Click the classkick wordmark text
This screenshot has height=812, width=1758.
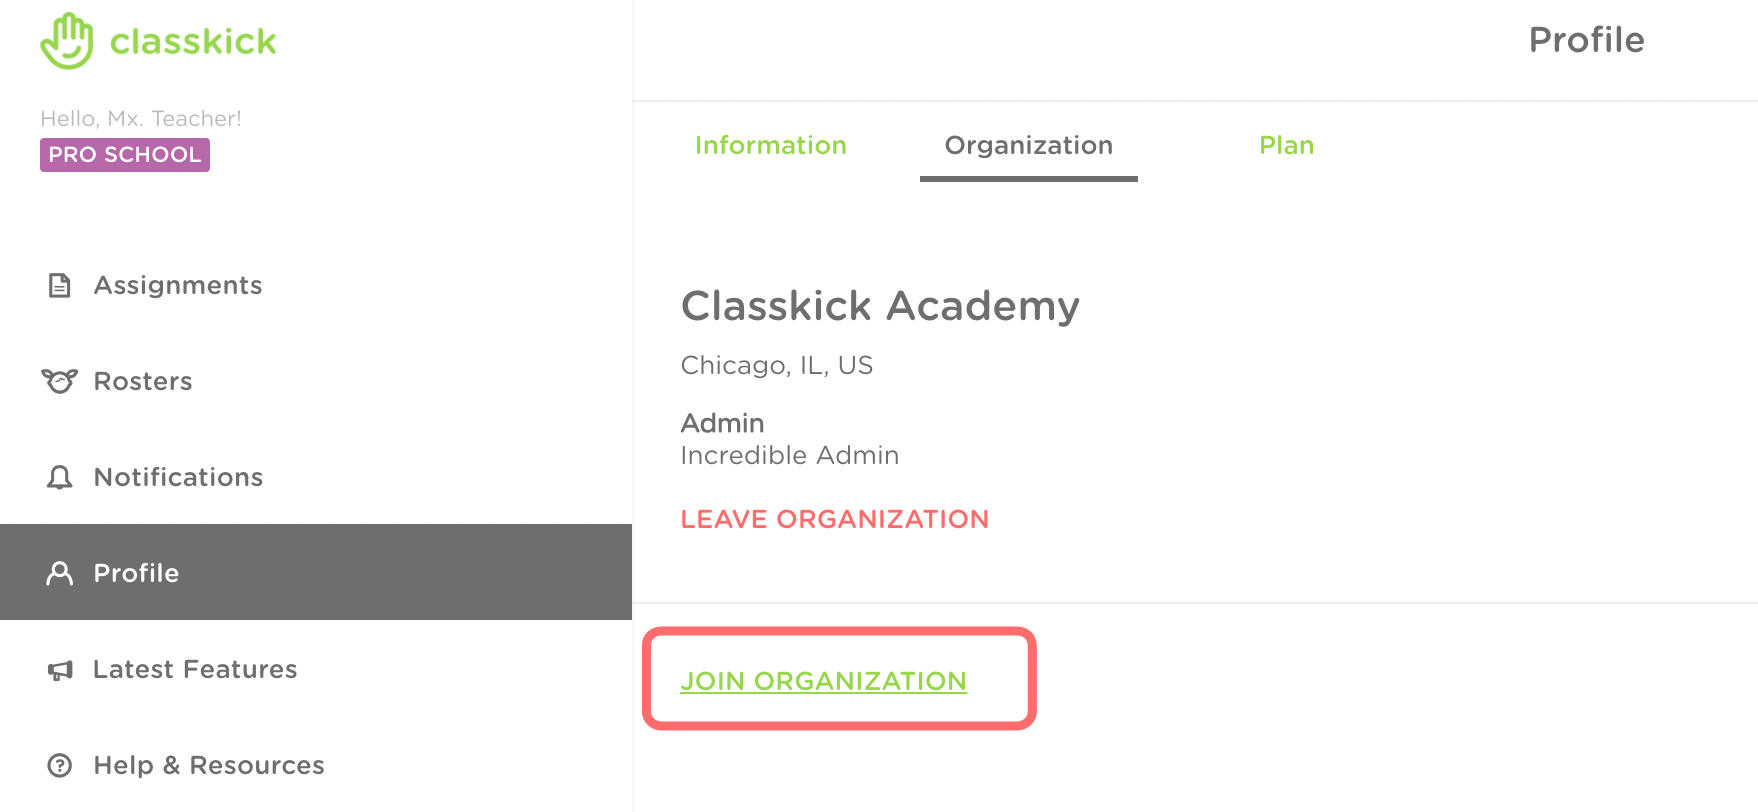click(193, 42)
